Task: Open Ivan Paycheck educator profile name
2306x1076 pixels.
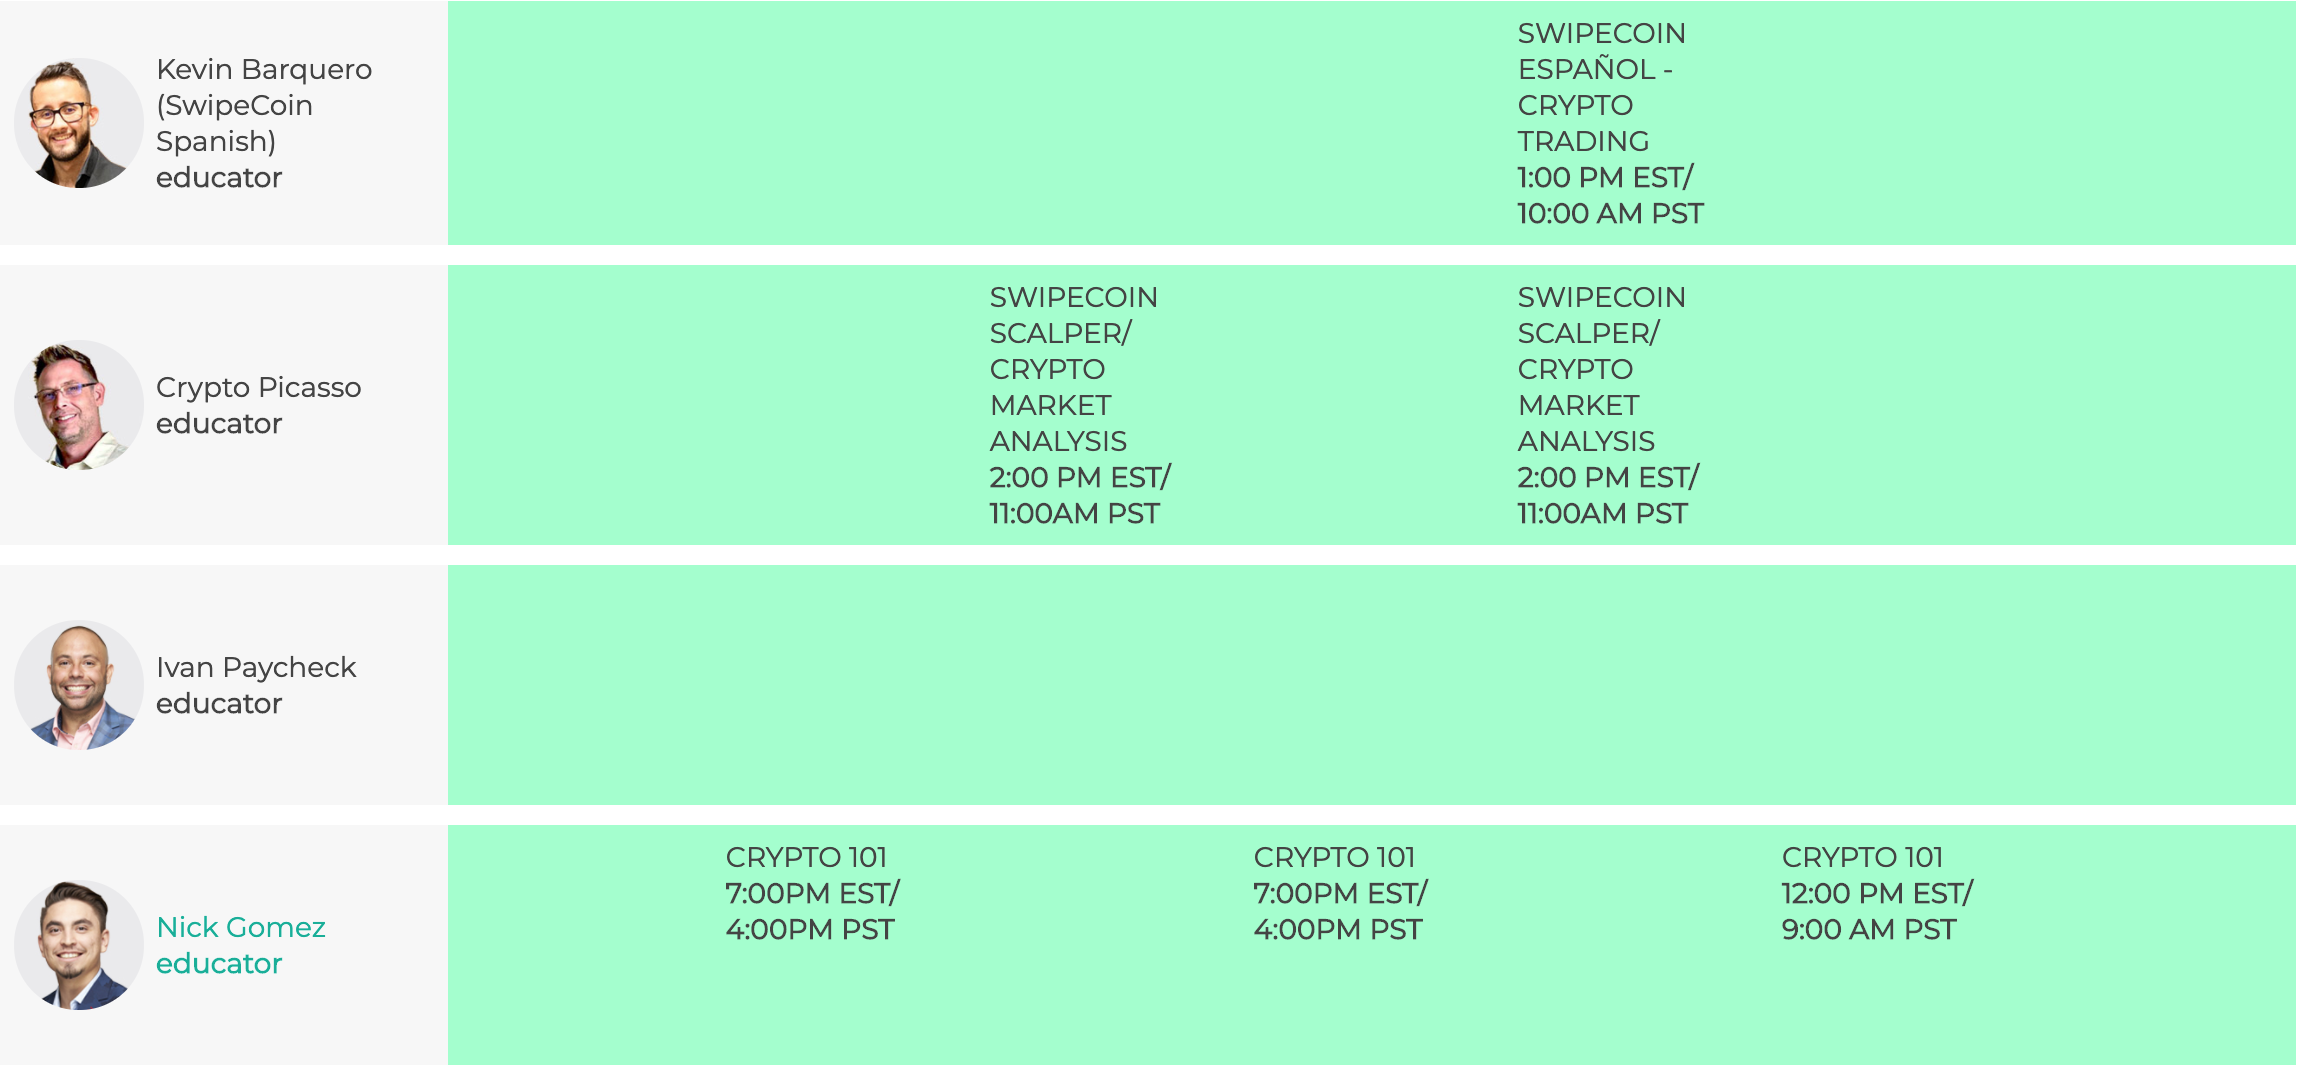Action: pos(256,685)
